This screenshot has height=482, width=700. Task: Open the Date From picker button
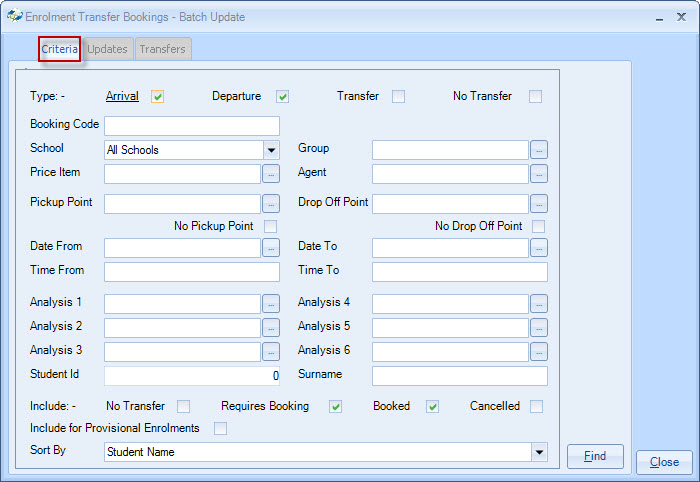point(271,248)
